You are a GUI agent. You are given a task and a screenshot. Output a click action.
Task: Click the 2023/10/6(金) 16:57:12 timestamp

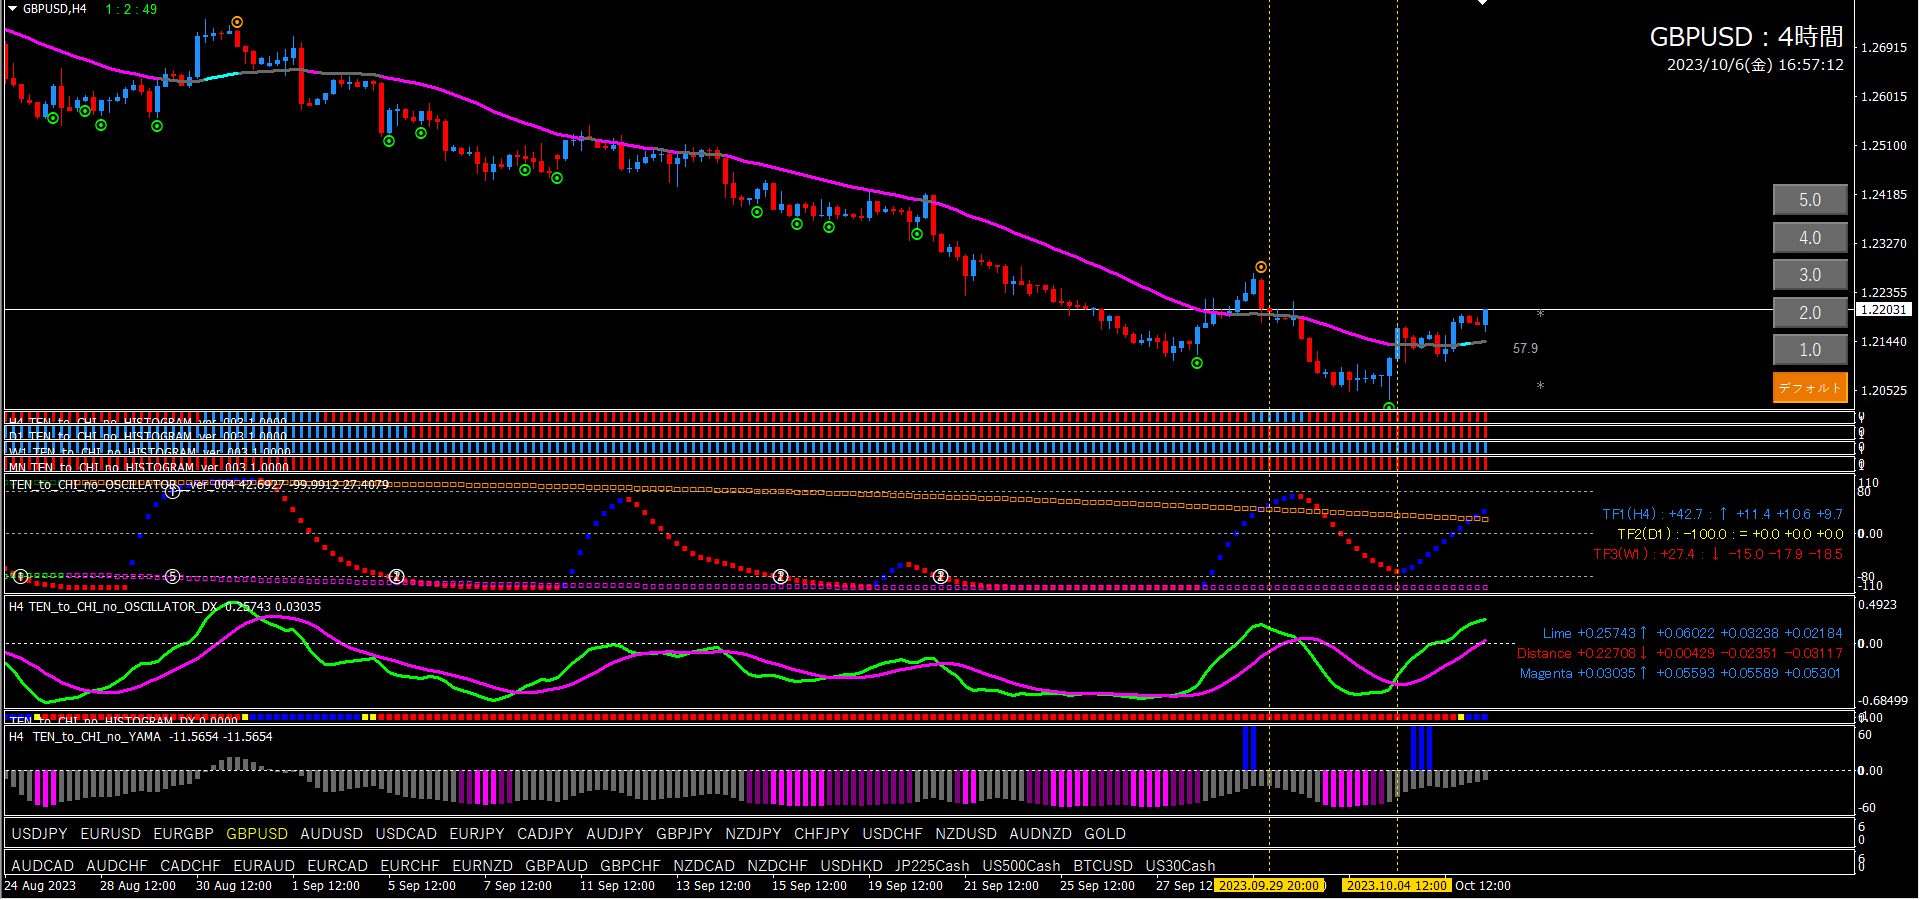(1755, 65)
